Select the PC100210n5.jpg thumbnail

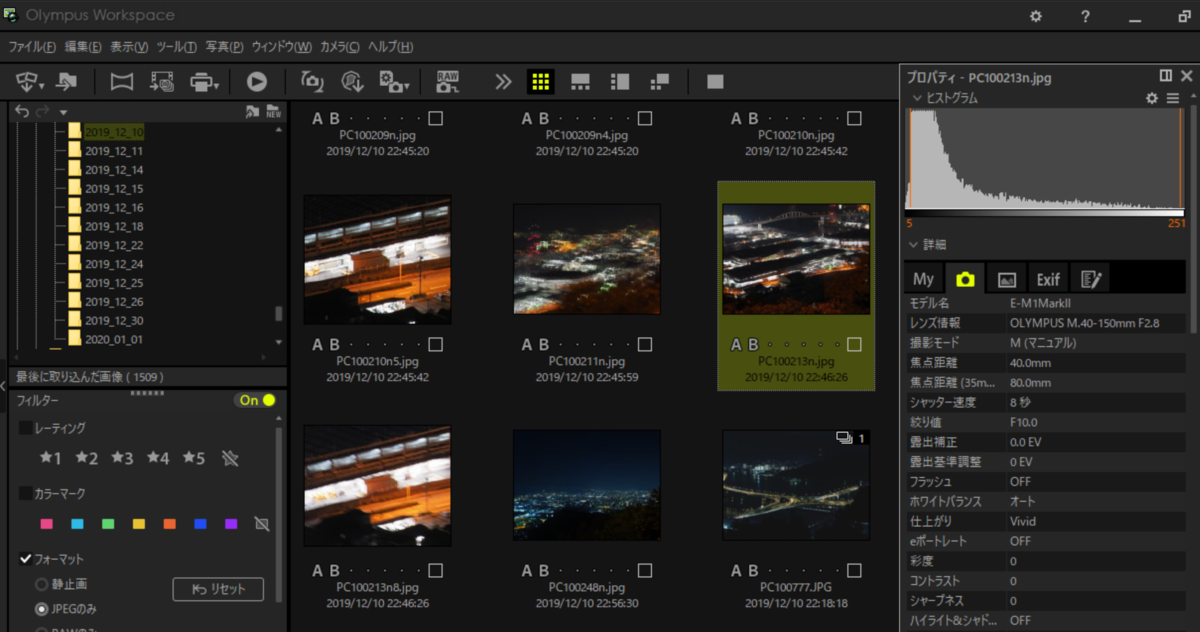click(x=377, y=259)
